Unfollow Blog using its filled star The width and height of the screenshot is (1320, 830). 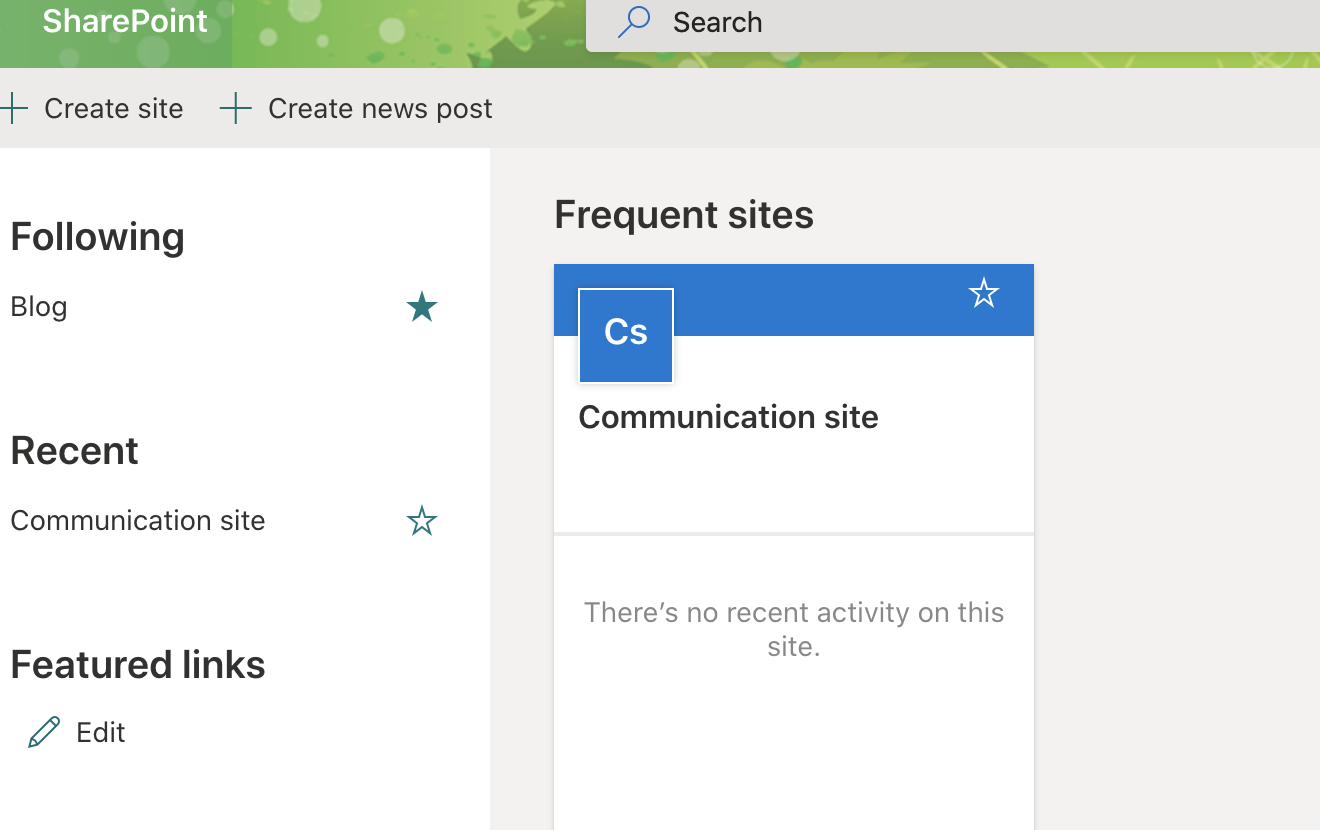coord(422,307)
